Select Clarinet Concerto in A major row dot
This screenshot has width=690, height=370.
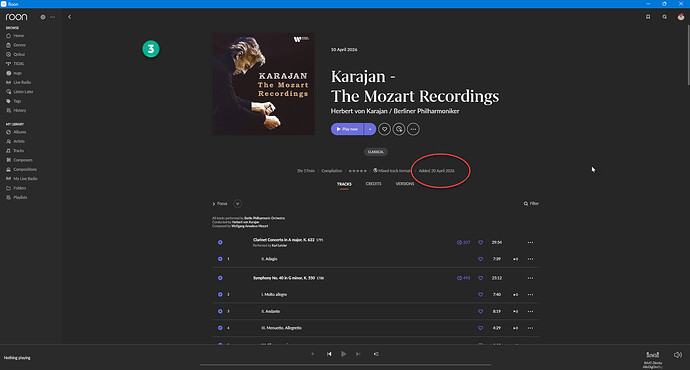click(x=220, y=242)
